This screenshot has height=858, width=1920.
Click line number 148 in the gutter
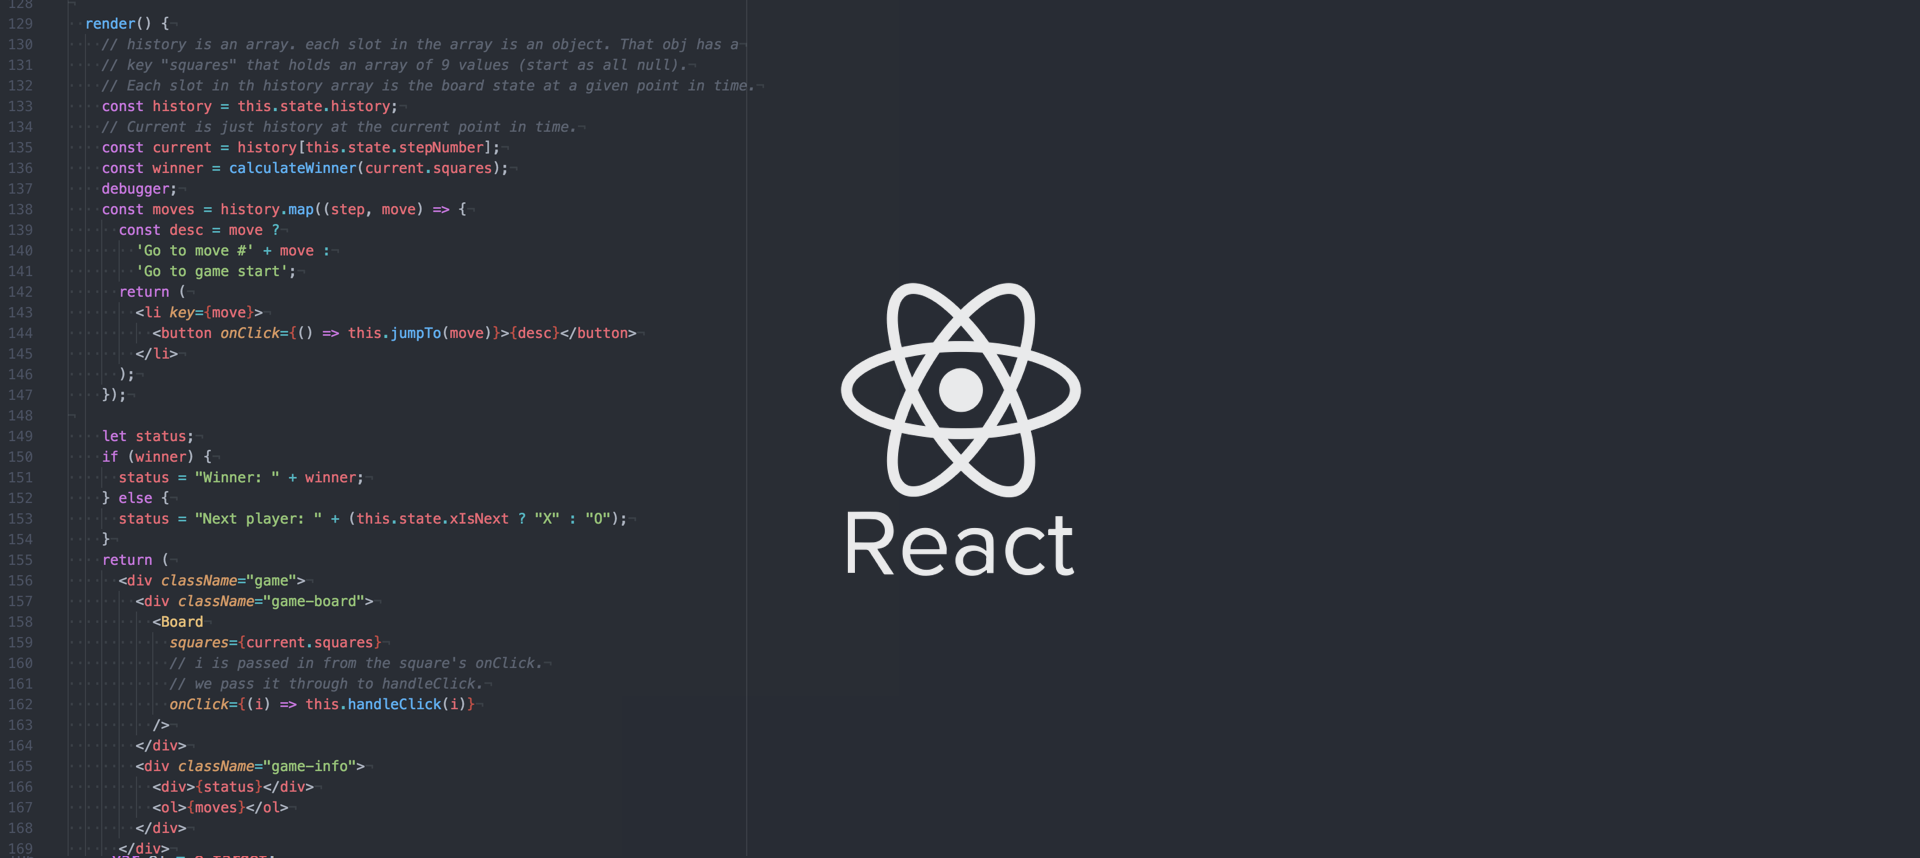click(x=20, y=415)
